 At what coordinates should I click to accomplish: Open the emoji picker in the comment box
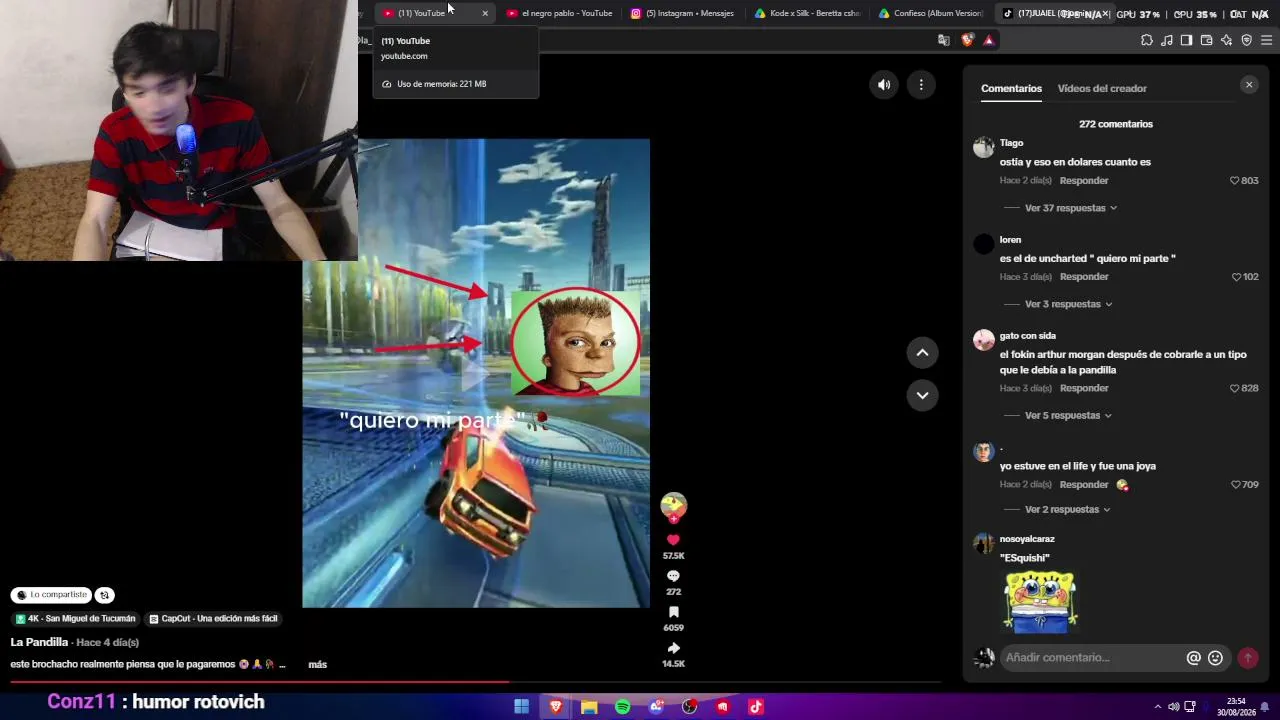tap(1215, 658)
